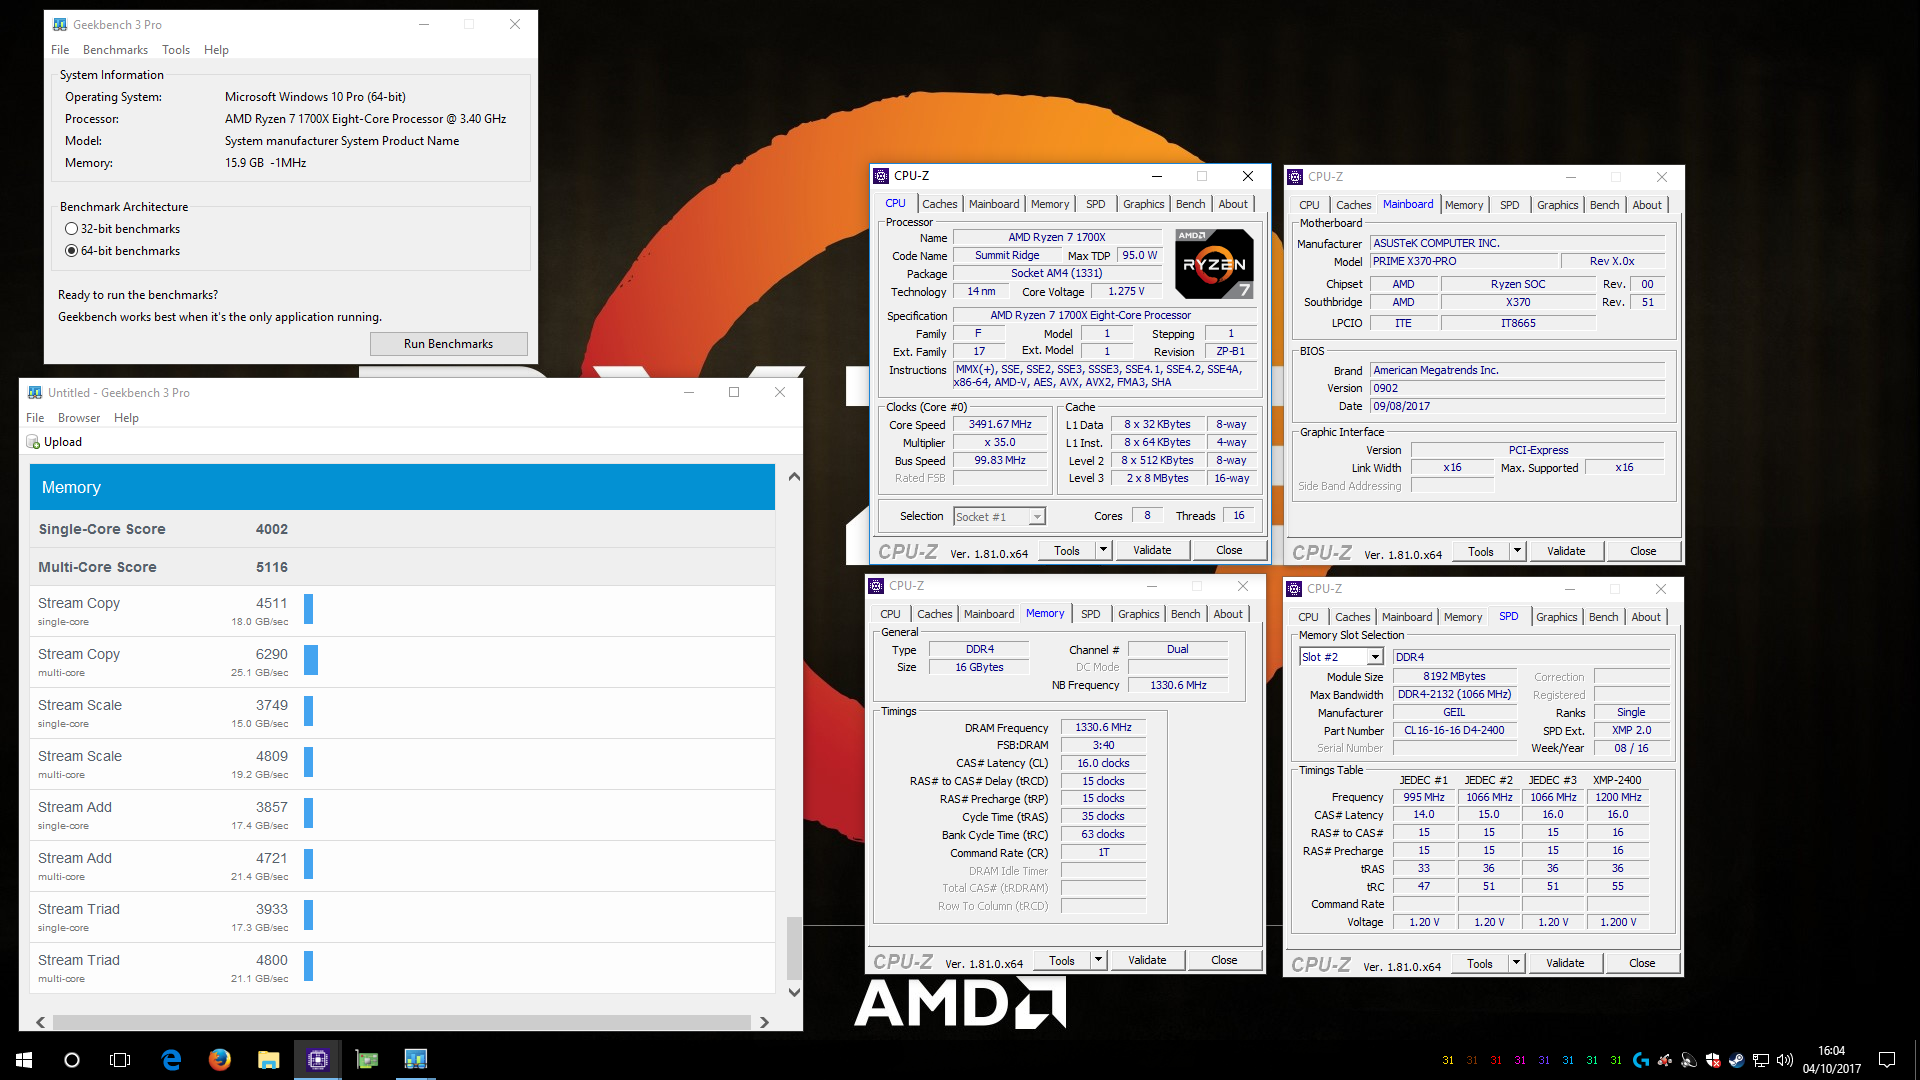Open the MSI Afterburner plane tray icon

(1664, 1060)
